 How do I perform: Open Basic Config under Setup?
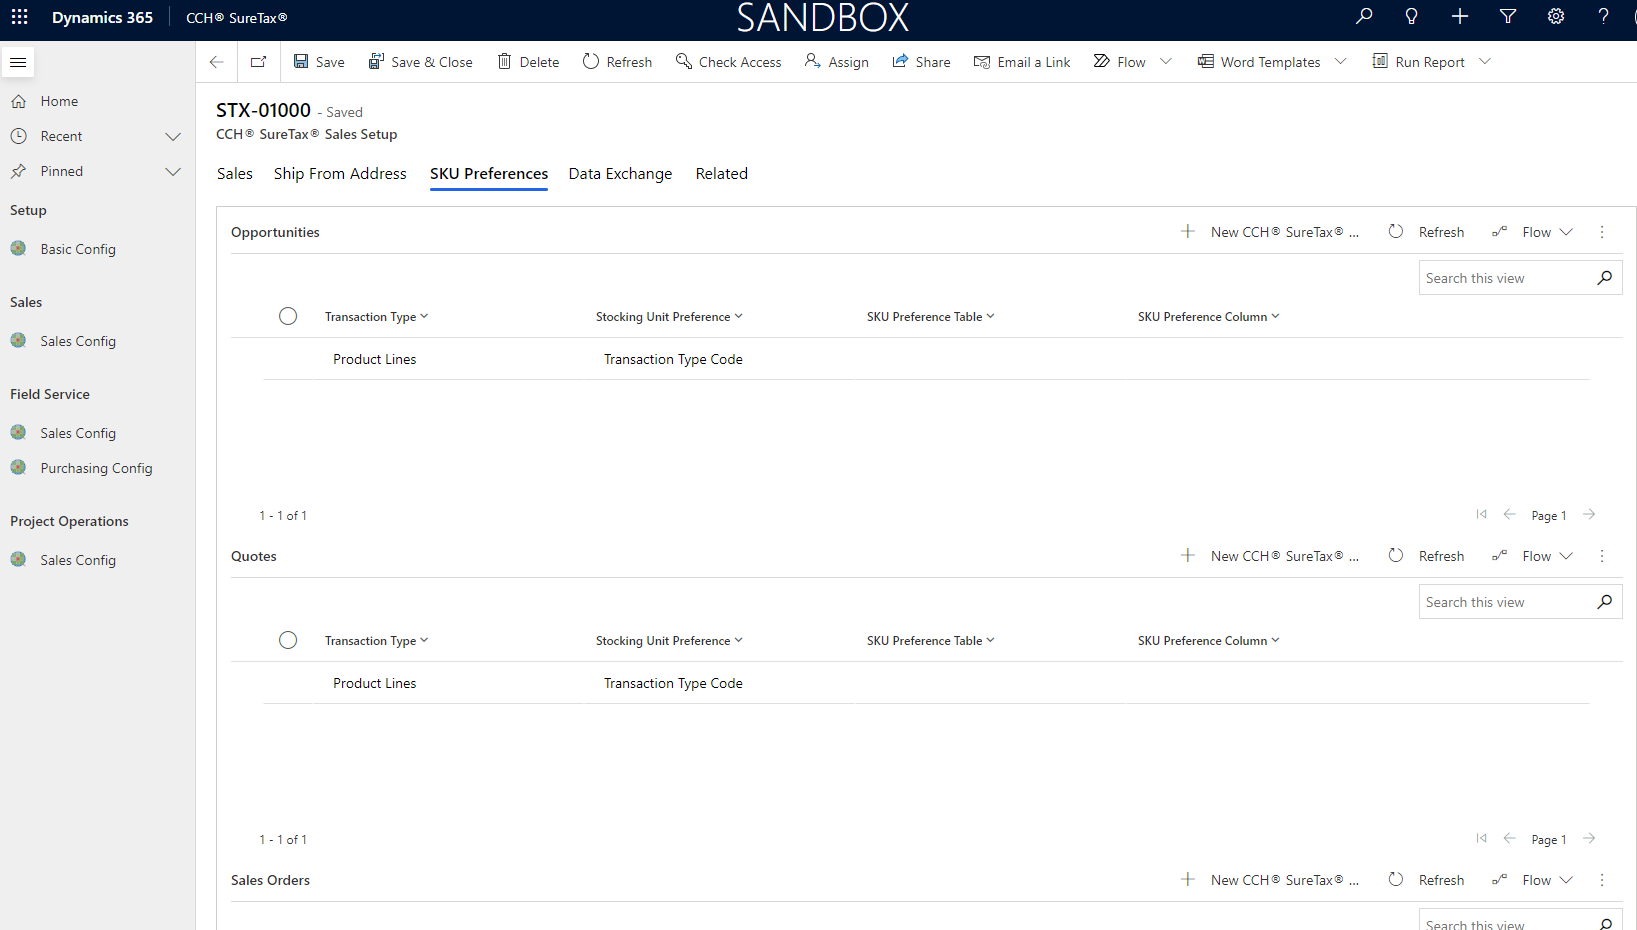78,249
